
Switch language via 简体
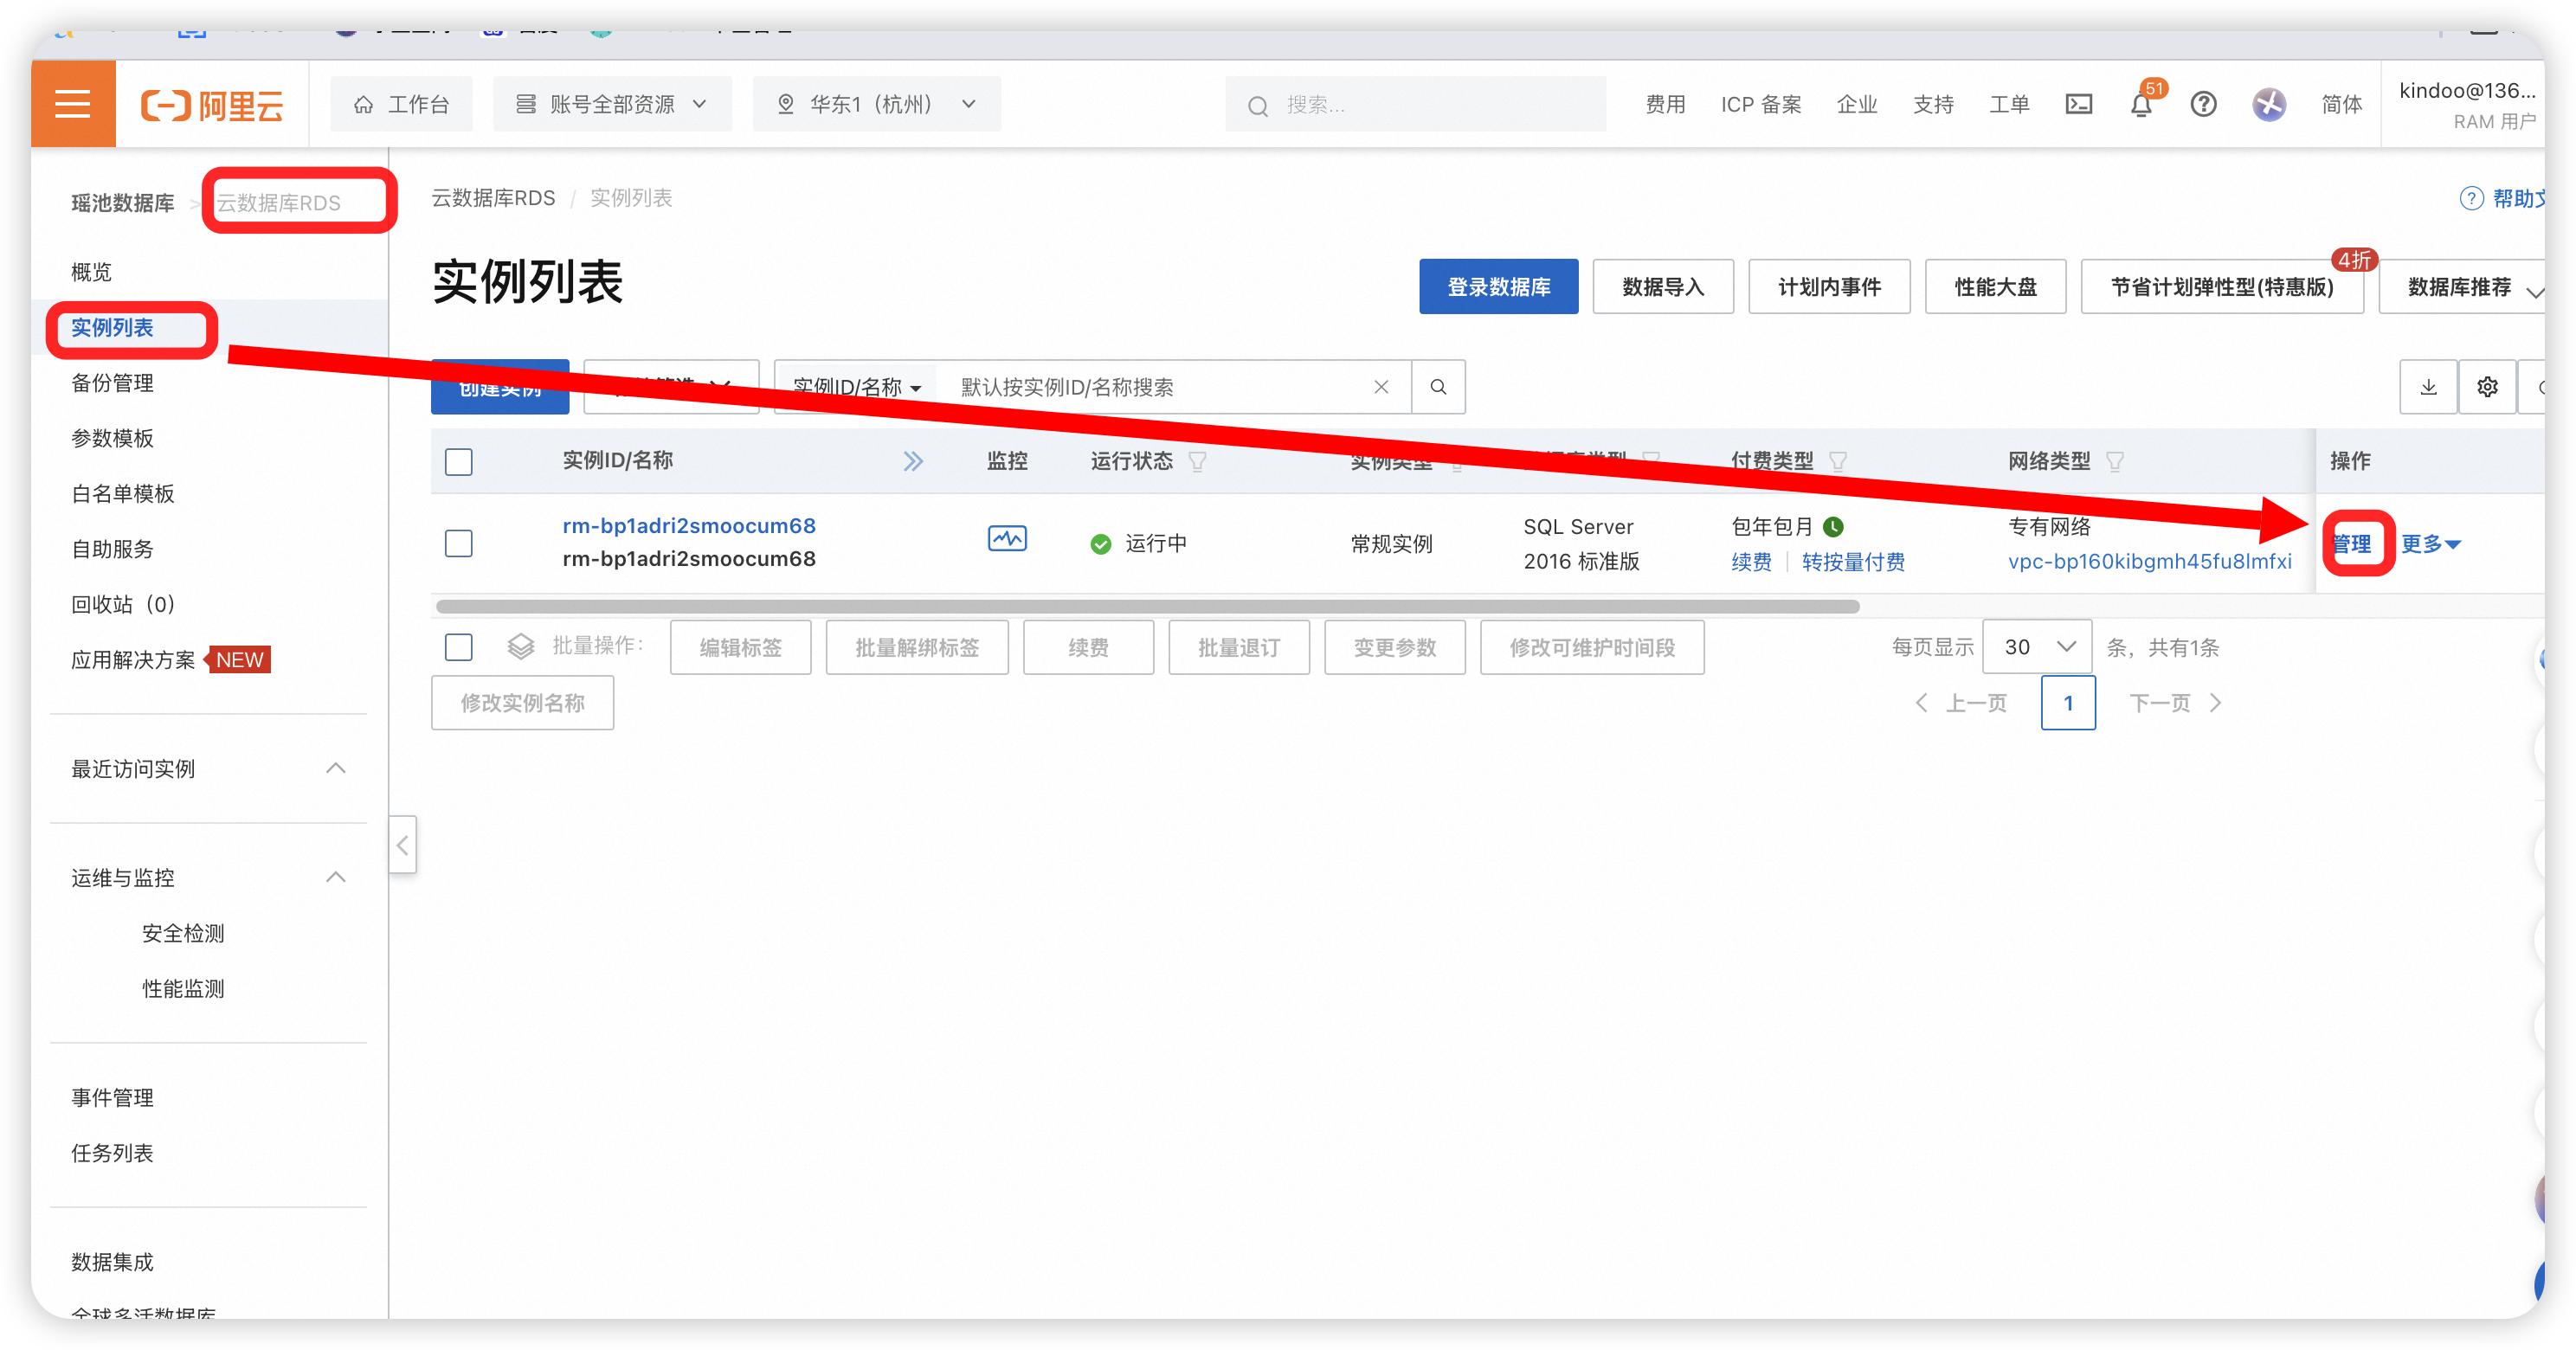click(2341, 104)
